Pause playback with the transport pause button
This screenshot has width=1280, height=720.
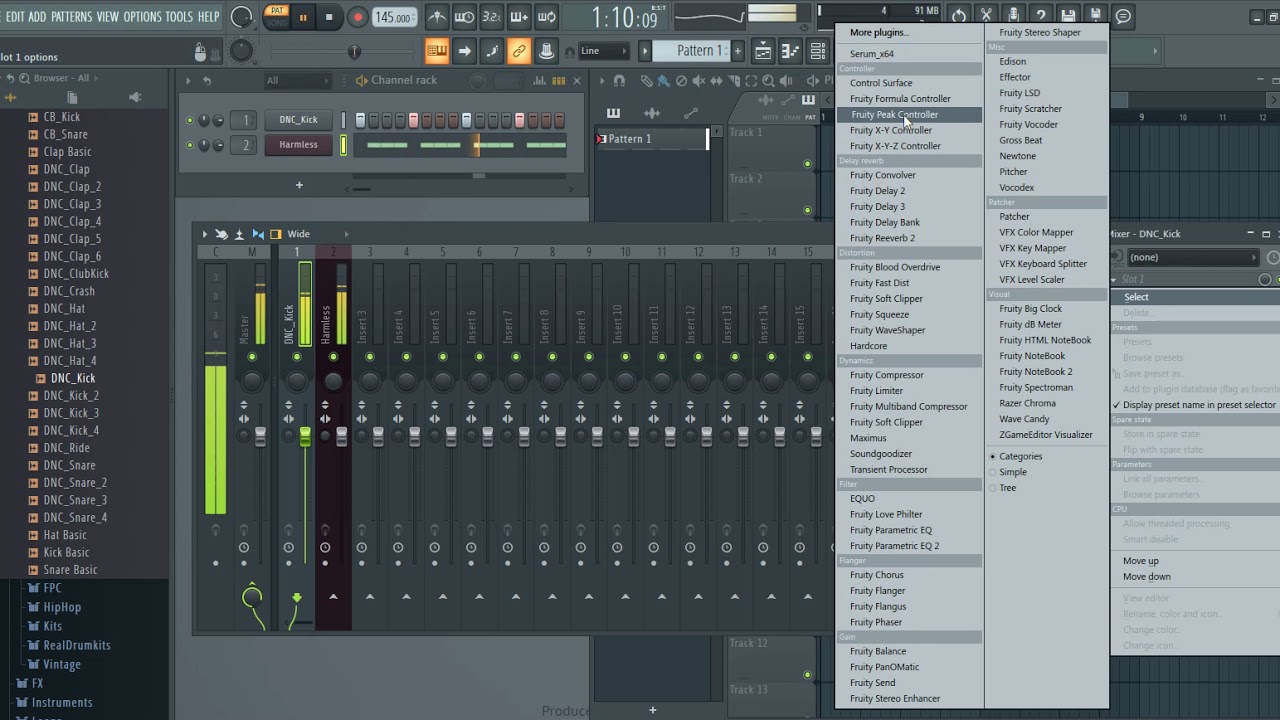pos(302,17)
